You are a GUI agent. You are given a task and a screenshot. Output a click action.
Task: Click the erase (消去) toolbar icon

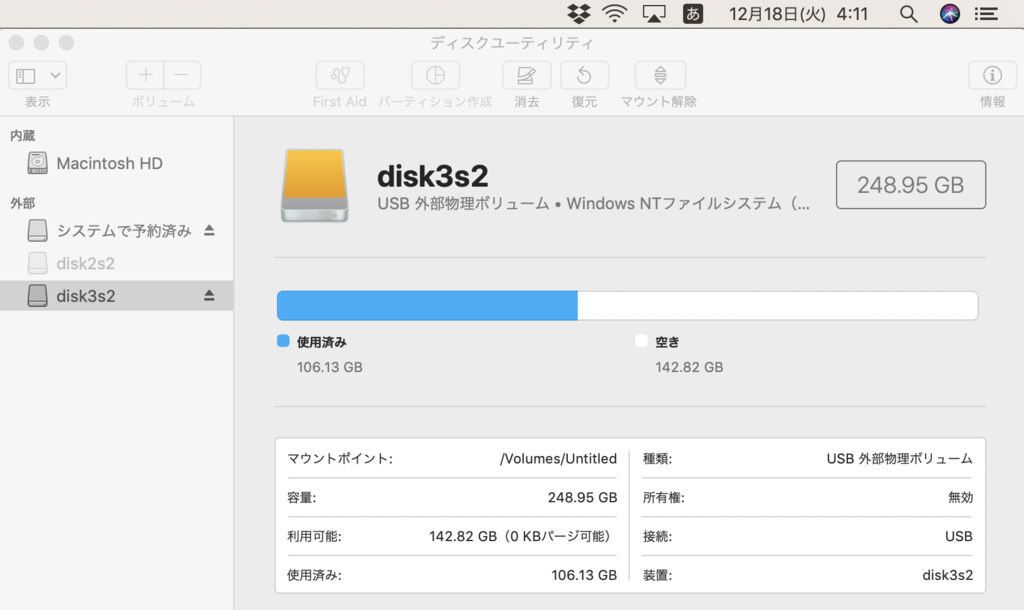[x=526, y=76]
